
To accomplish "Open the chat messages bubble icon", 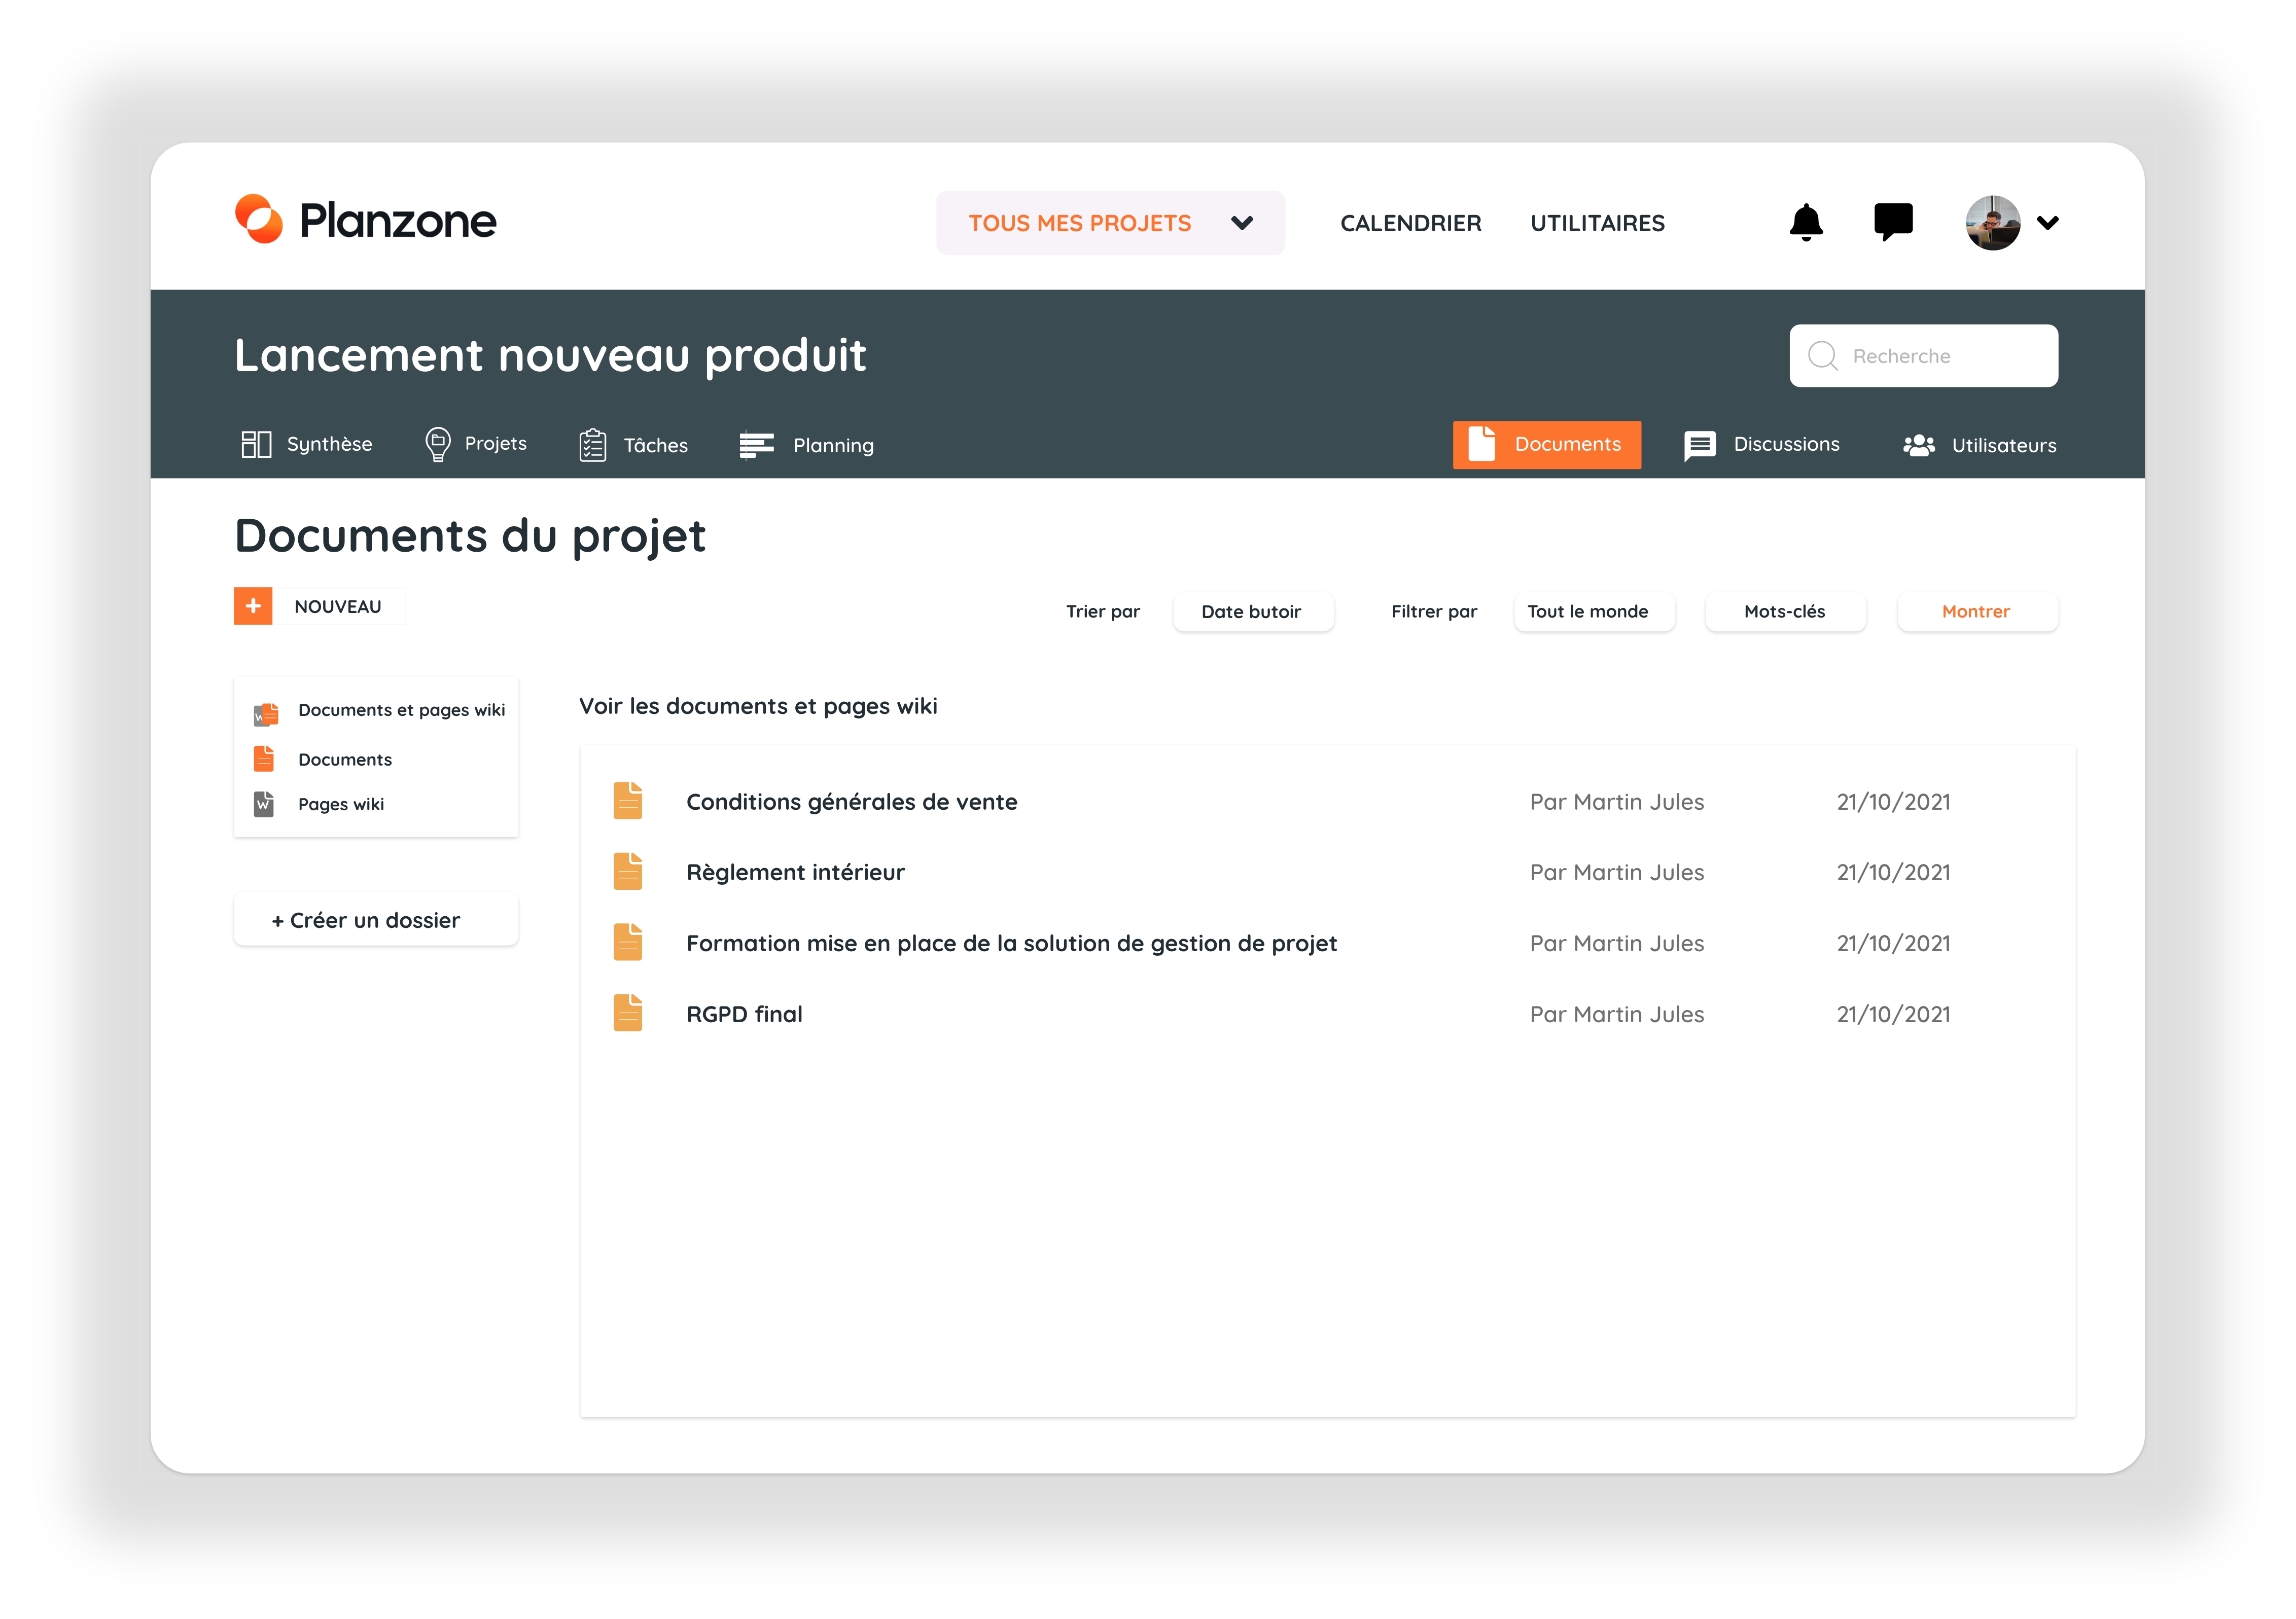I will point(1892,221).
